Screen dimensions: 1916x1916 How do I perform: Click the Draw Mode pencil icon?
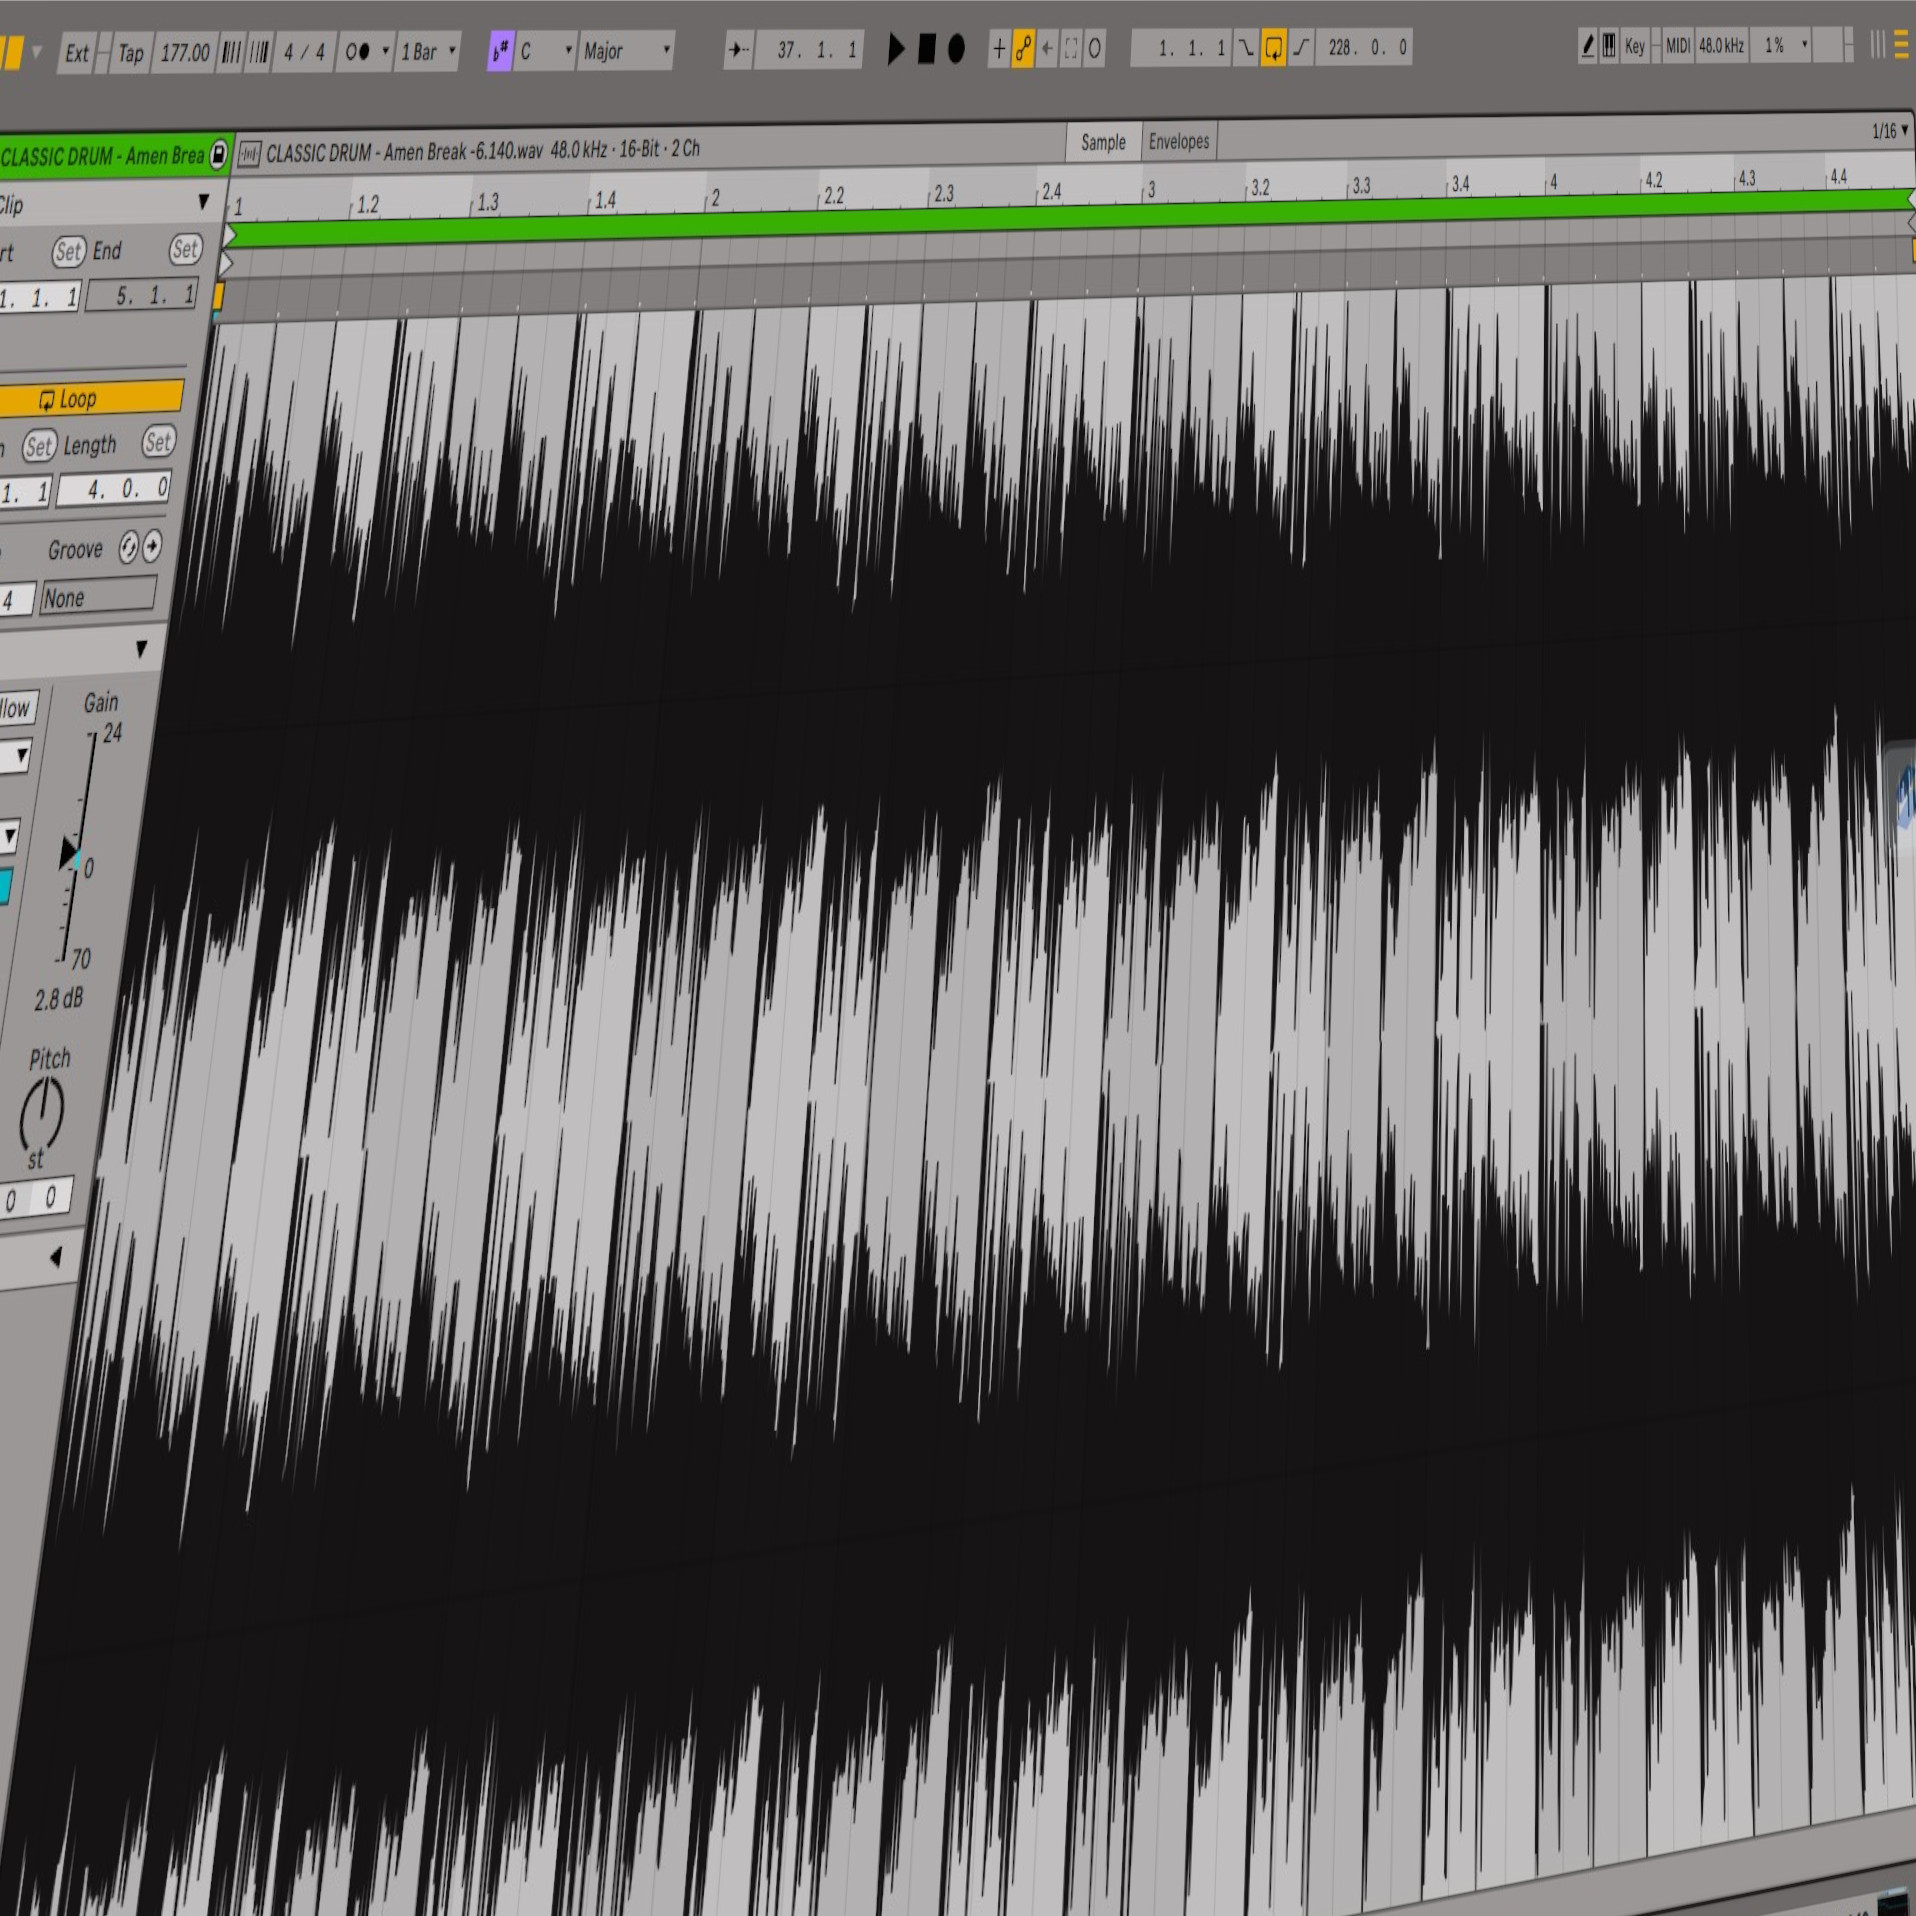tap(1587, 46)
